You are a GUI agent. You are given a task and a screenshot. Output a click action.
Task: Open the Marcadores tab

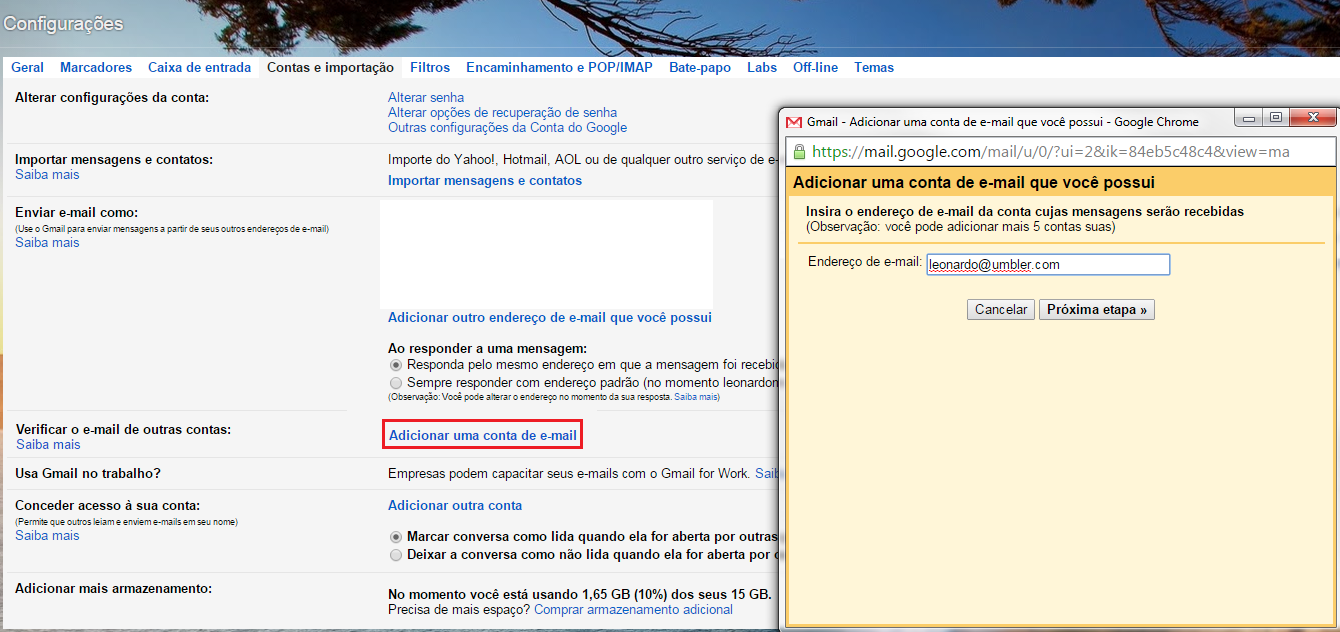[96, 67]
